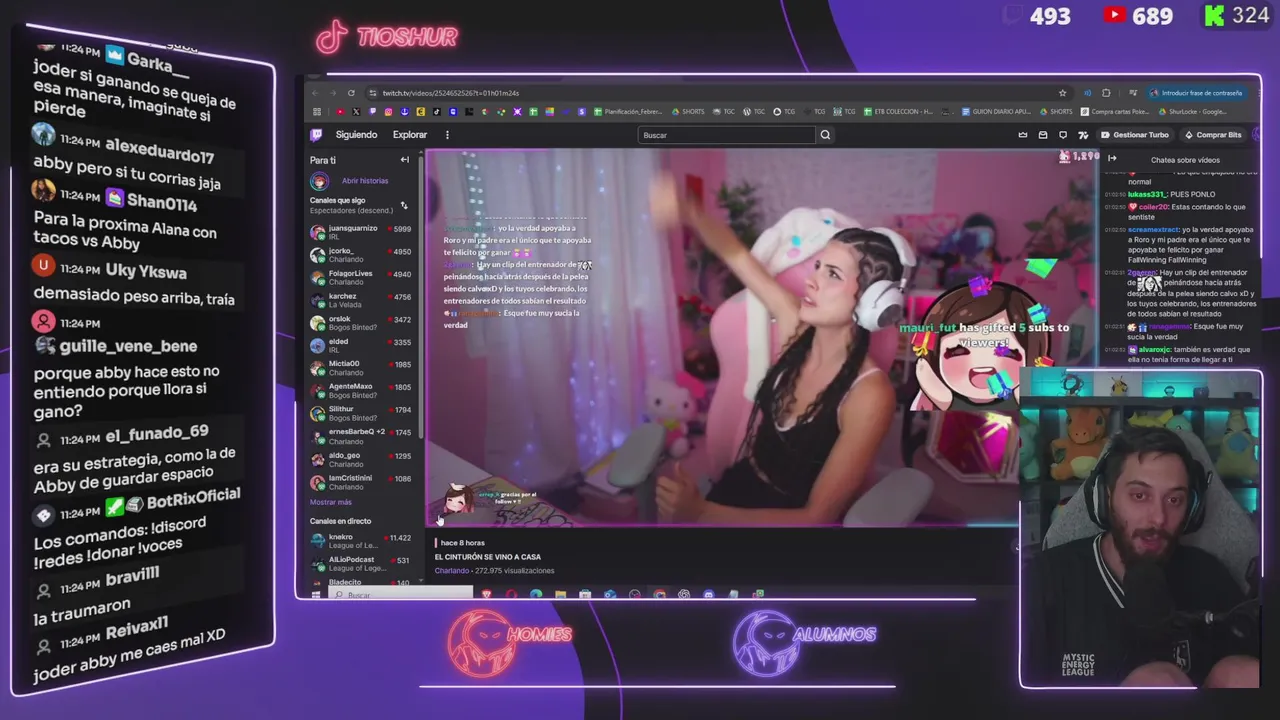The width and height of the screenshot is (1280, 720).
Task: Open FolagorLives channel in sidebar
Action: (361, 277)
